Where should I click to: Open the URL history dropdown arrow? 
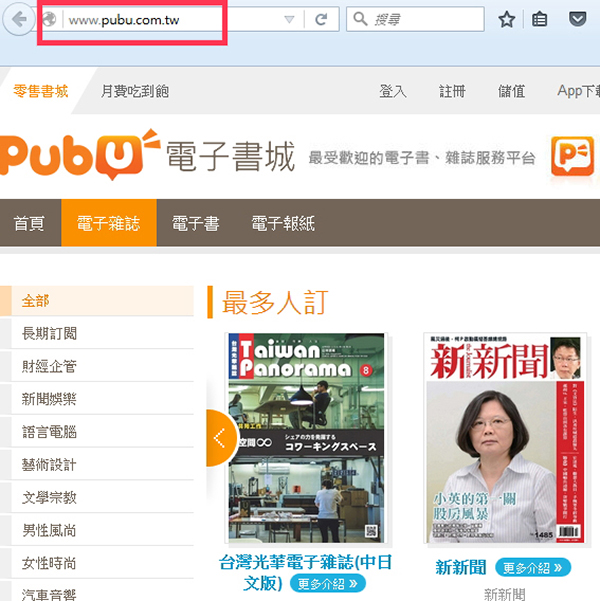pyautogui.click(x=289, y=19)
